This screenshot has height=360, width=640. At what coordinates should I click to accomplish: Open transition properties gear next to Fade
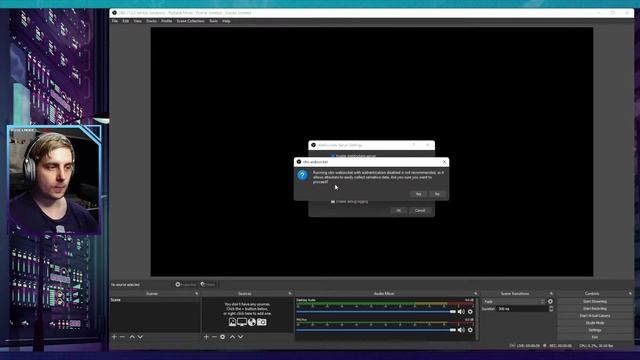(550, 302)
